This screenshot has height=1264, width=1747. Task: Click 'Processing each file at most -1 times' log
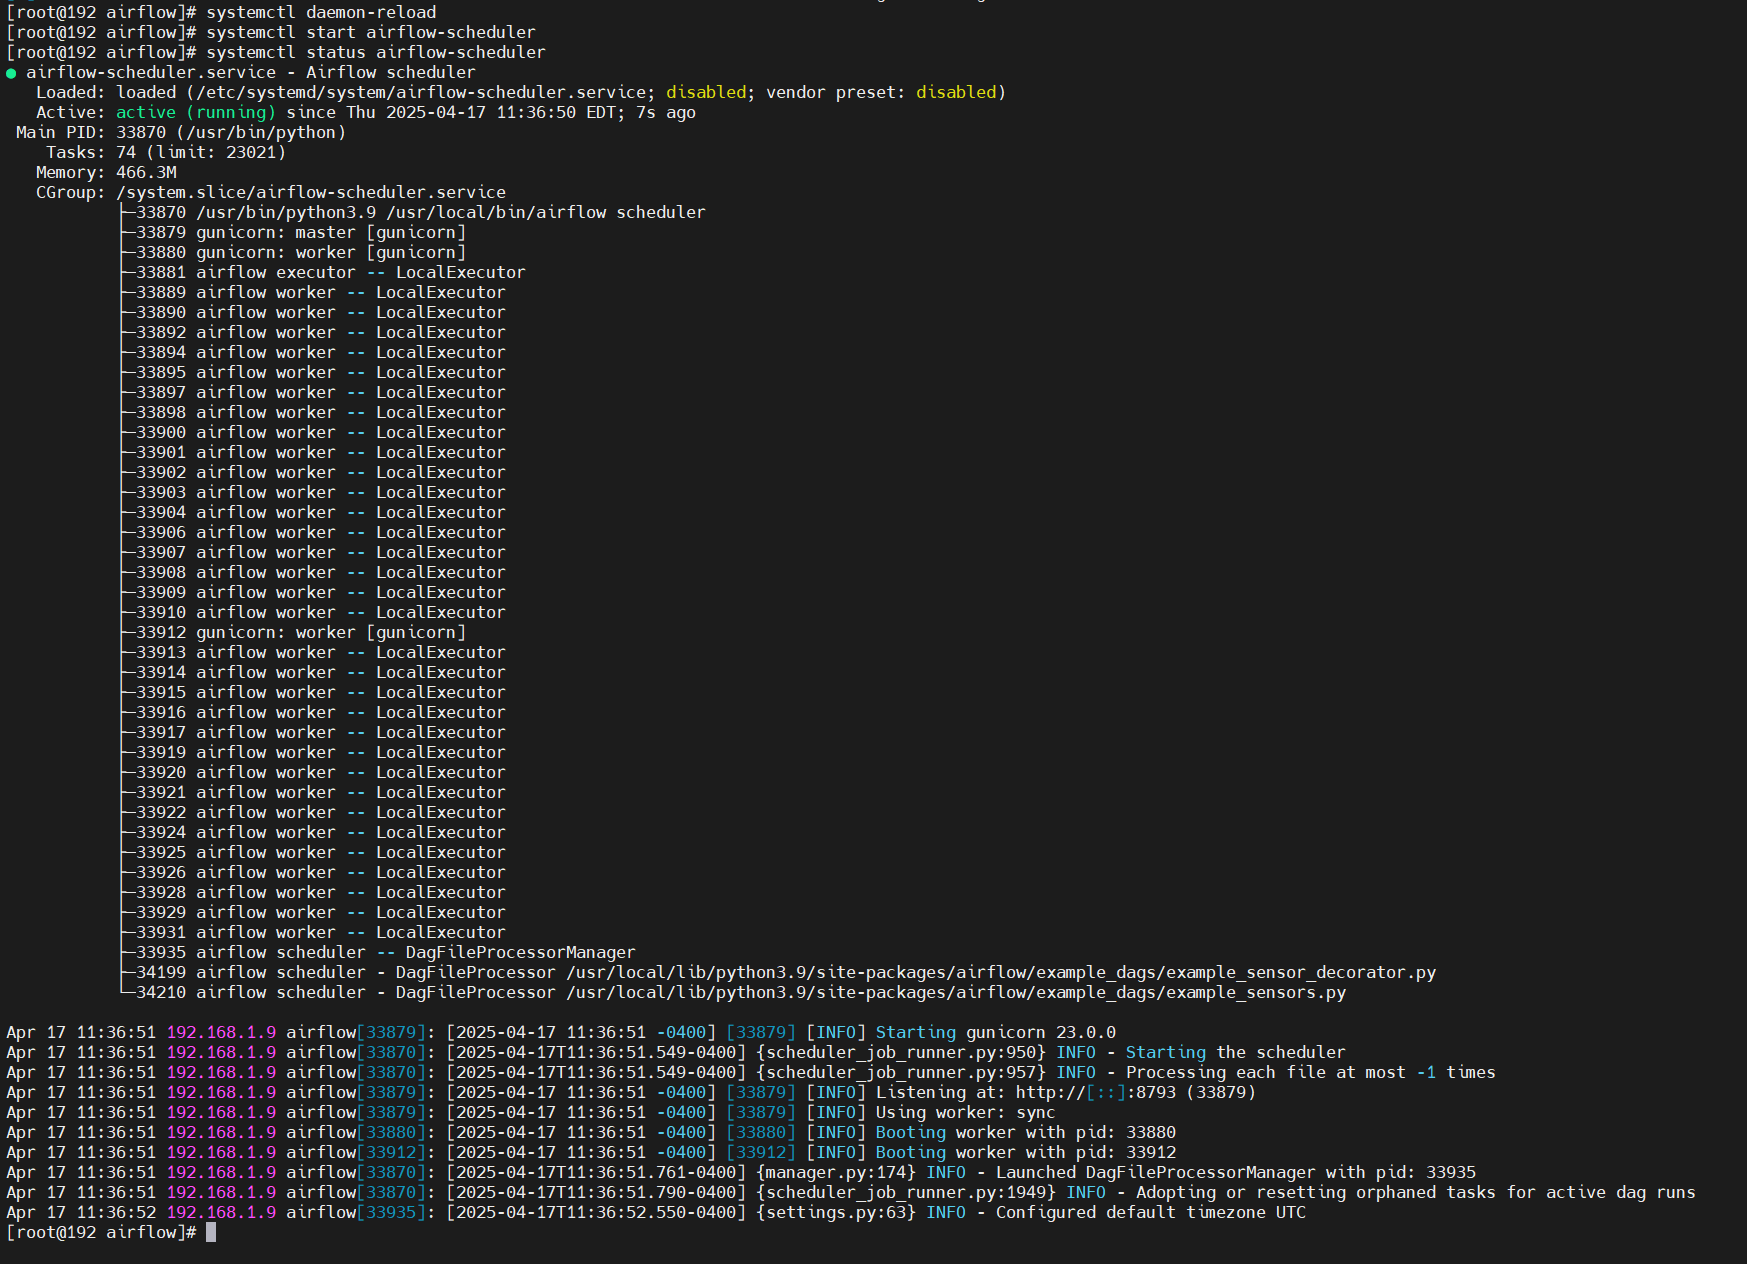[1311, 1072]
